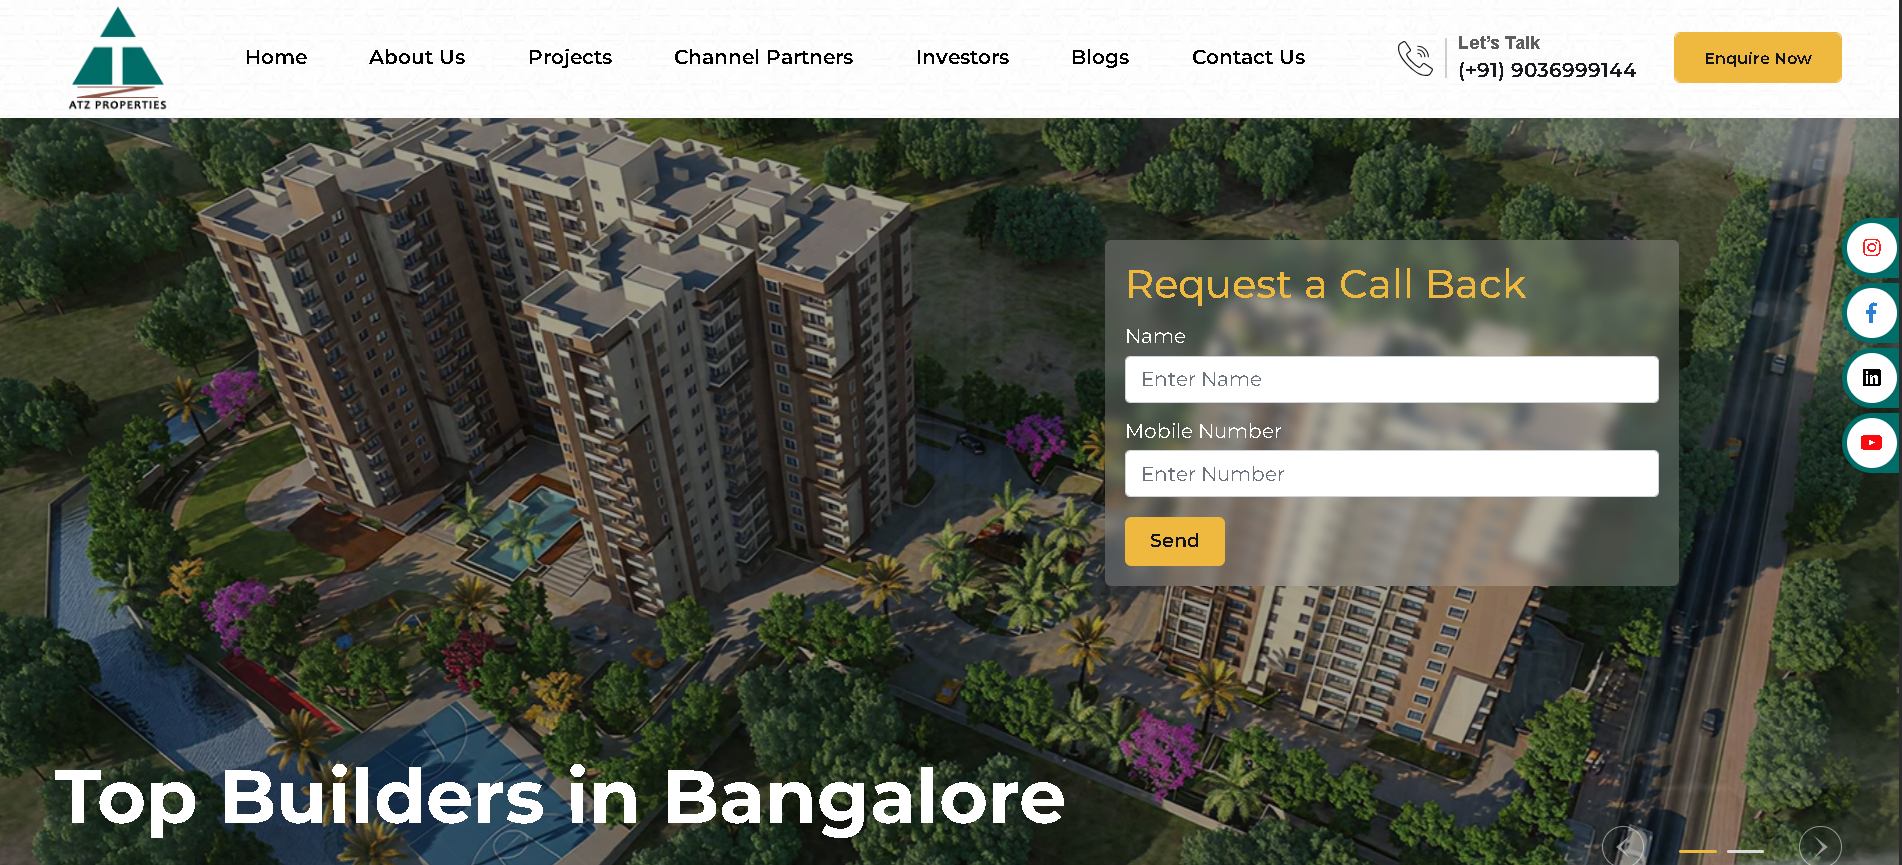1902x865 pixels.
Task: Focus the Enter Name field
Action: click(x=1391, y=380)
